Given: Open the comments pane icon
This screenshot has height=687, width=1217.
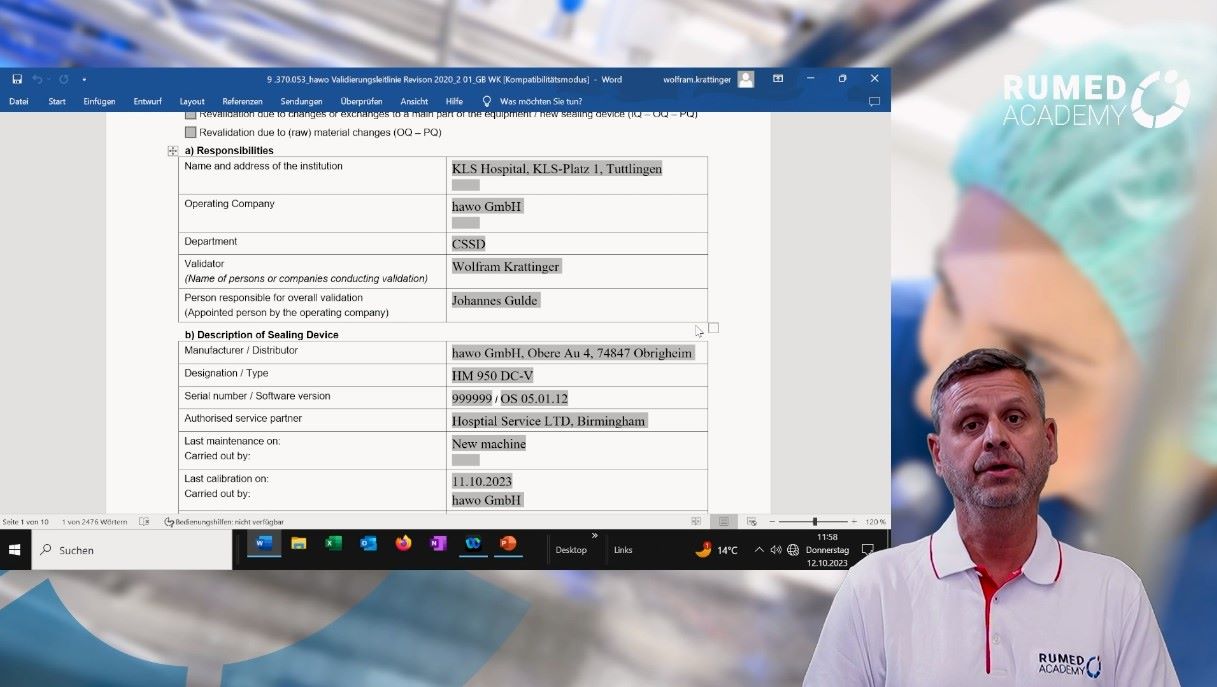Looking at the screenshot, I should click(x=874, y=101).
